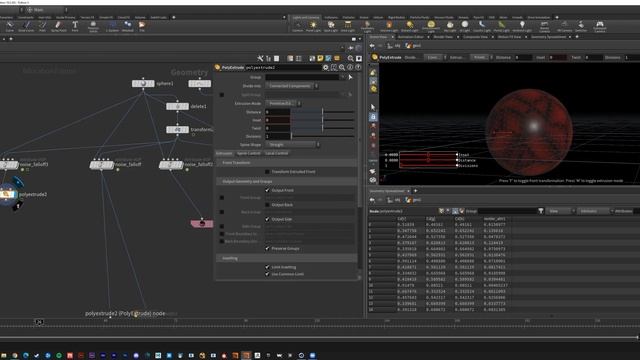Add a new pane tab beside the lower Geometry Spreadsheet tab

pyautogui.click(x=416, y=191)
